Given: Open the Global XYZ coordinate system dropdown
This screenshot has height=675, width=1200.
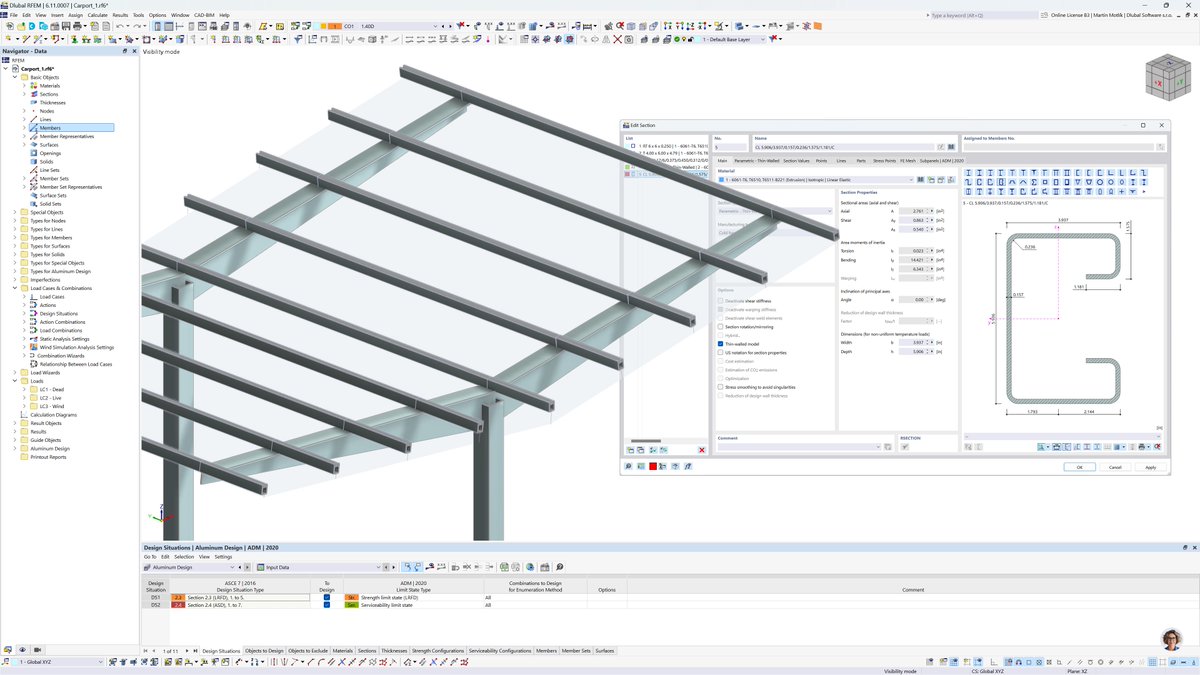Looking at the screenshot, I should pos(100,662).
